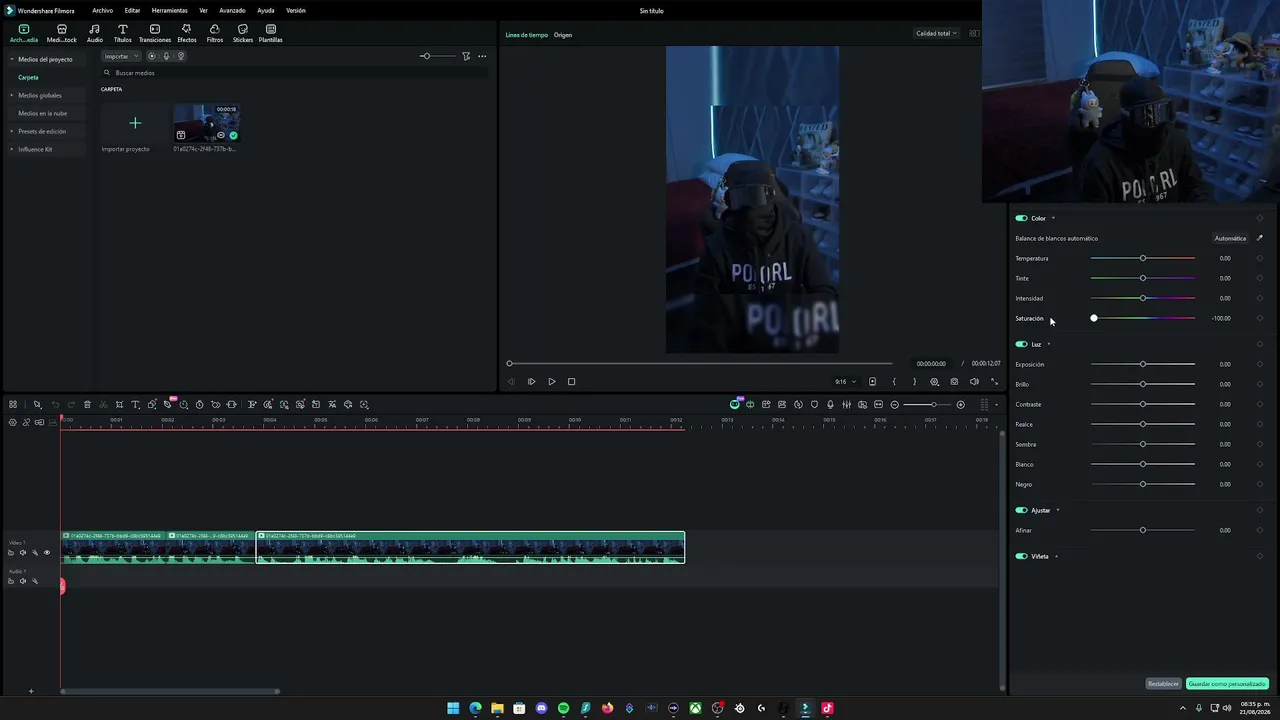Image resolution: width=1280 pixels, height=720 pixels.
Task: Toggle the Viñeta section switch
Action: click(1021, 556)
